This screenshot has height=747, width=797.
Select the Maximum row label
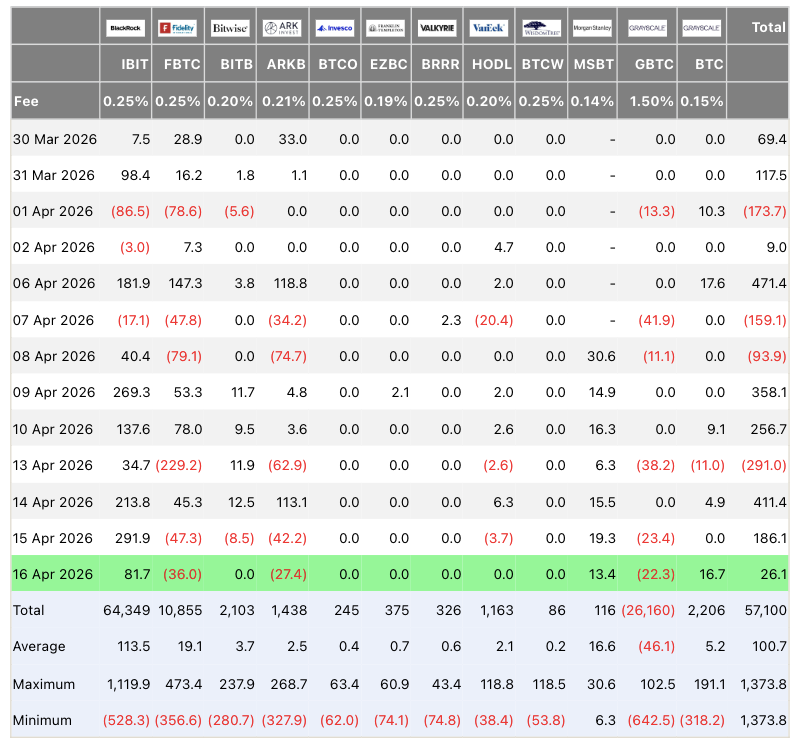(x=43, y=684)
